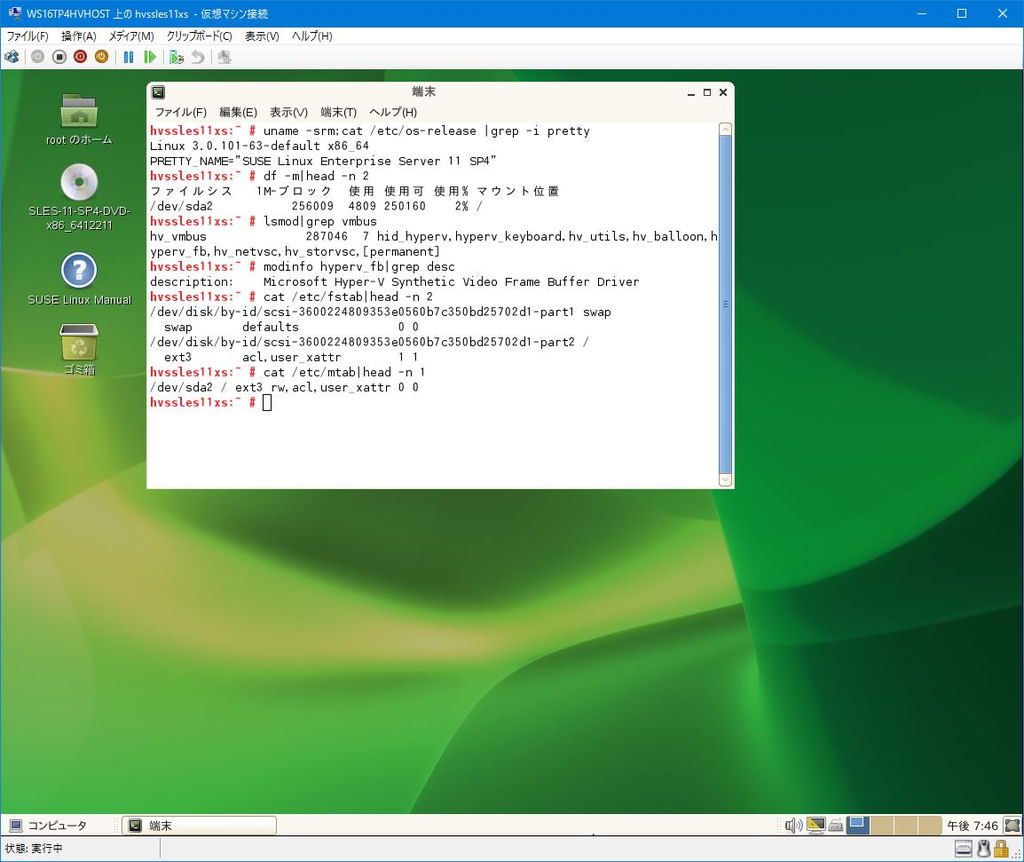Select the SLES-11-SP4-DVD disc desktop icon

(79, 198)
